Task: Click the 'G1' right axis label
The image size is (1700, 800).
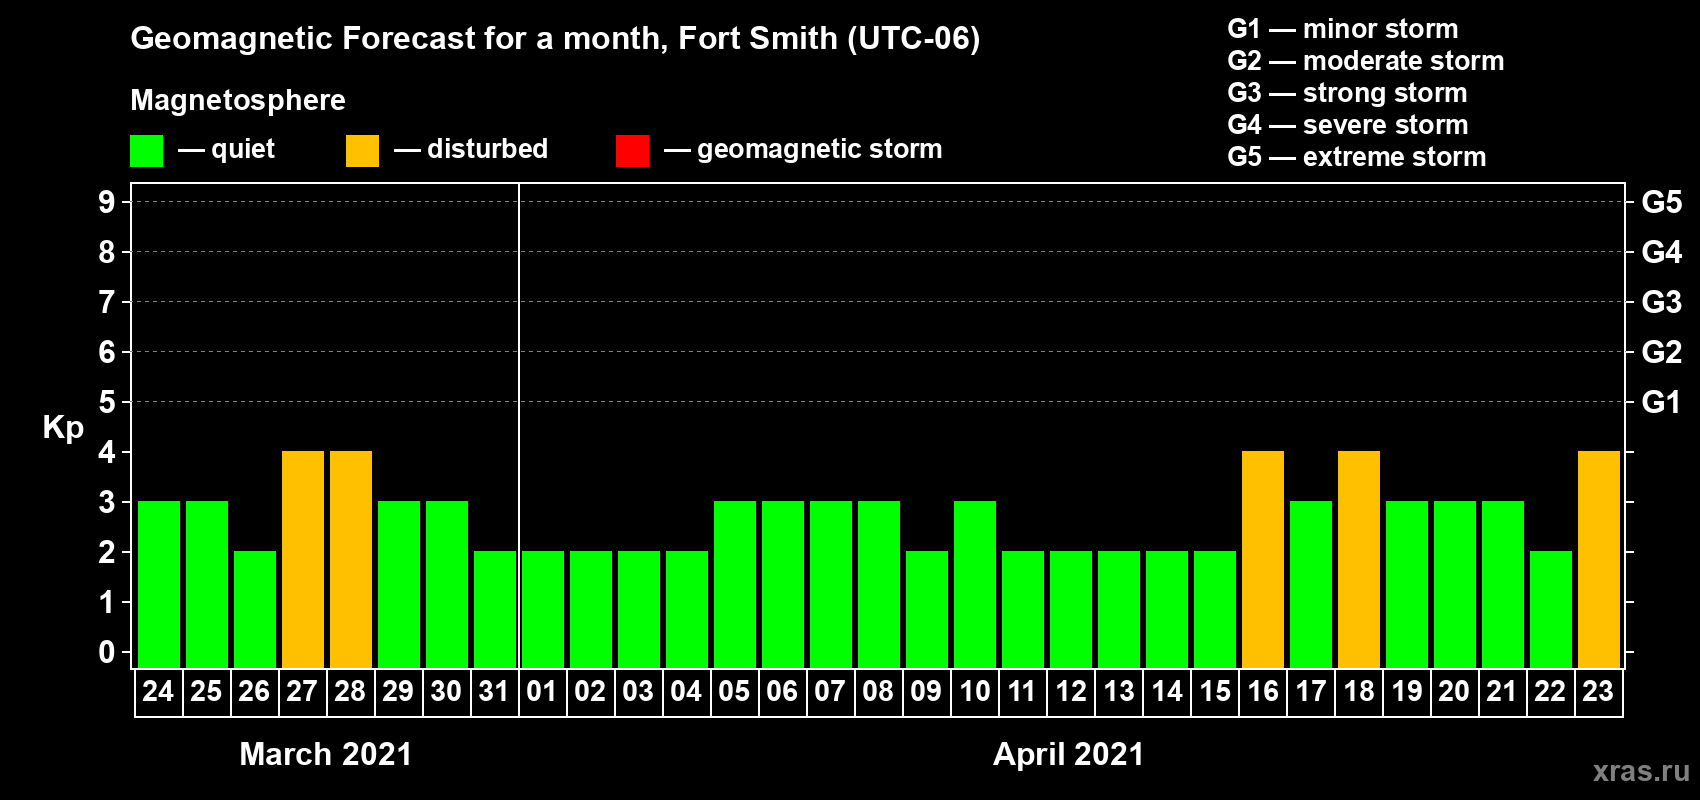Action: (1662, 402)
